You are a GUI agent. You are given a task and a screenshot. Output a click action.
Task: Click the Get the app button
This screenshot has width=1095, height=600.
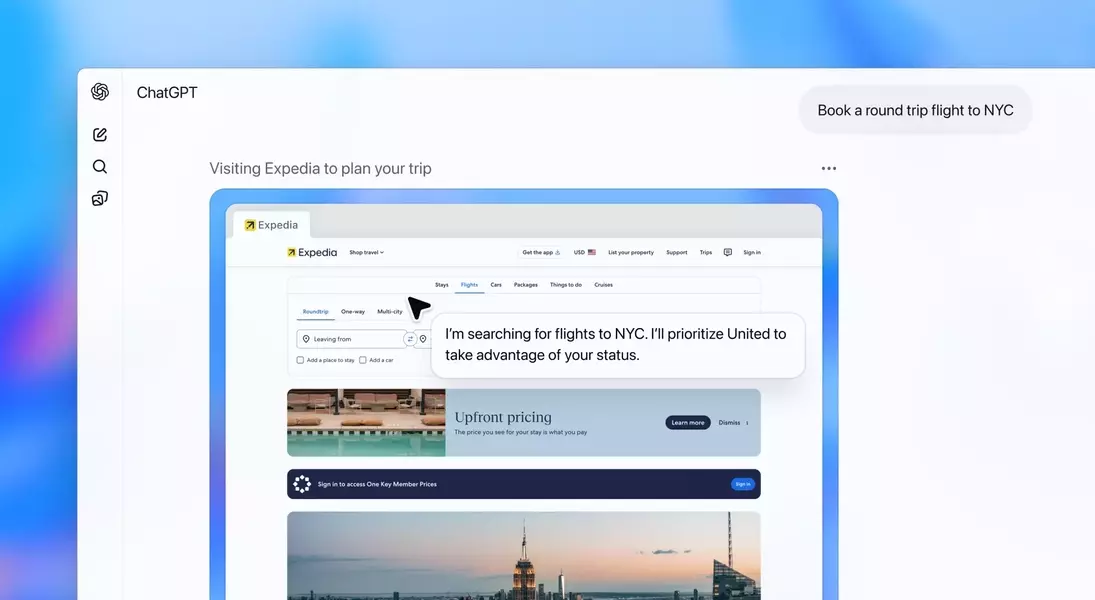click(541, 253)
